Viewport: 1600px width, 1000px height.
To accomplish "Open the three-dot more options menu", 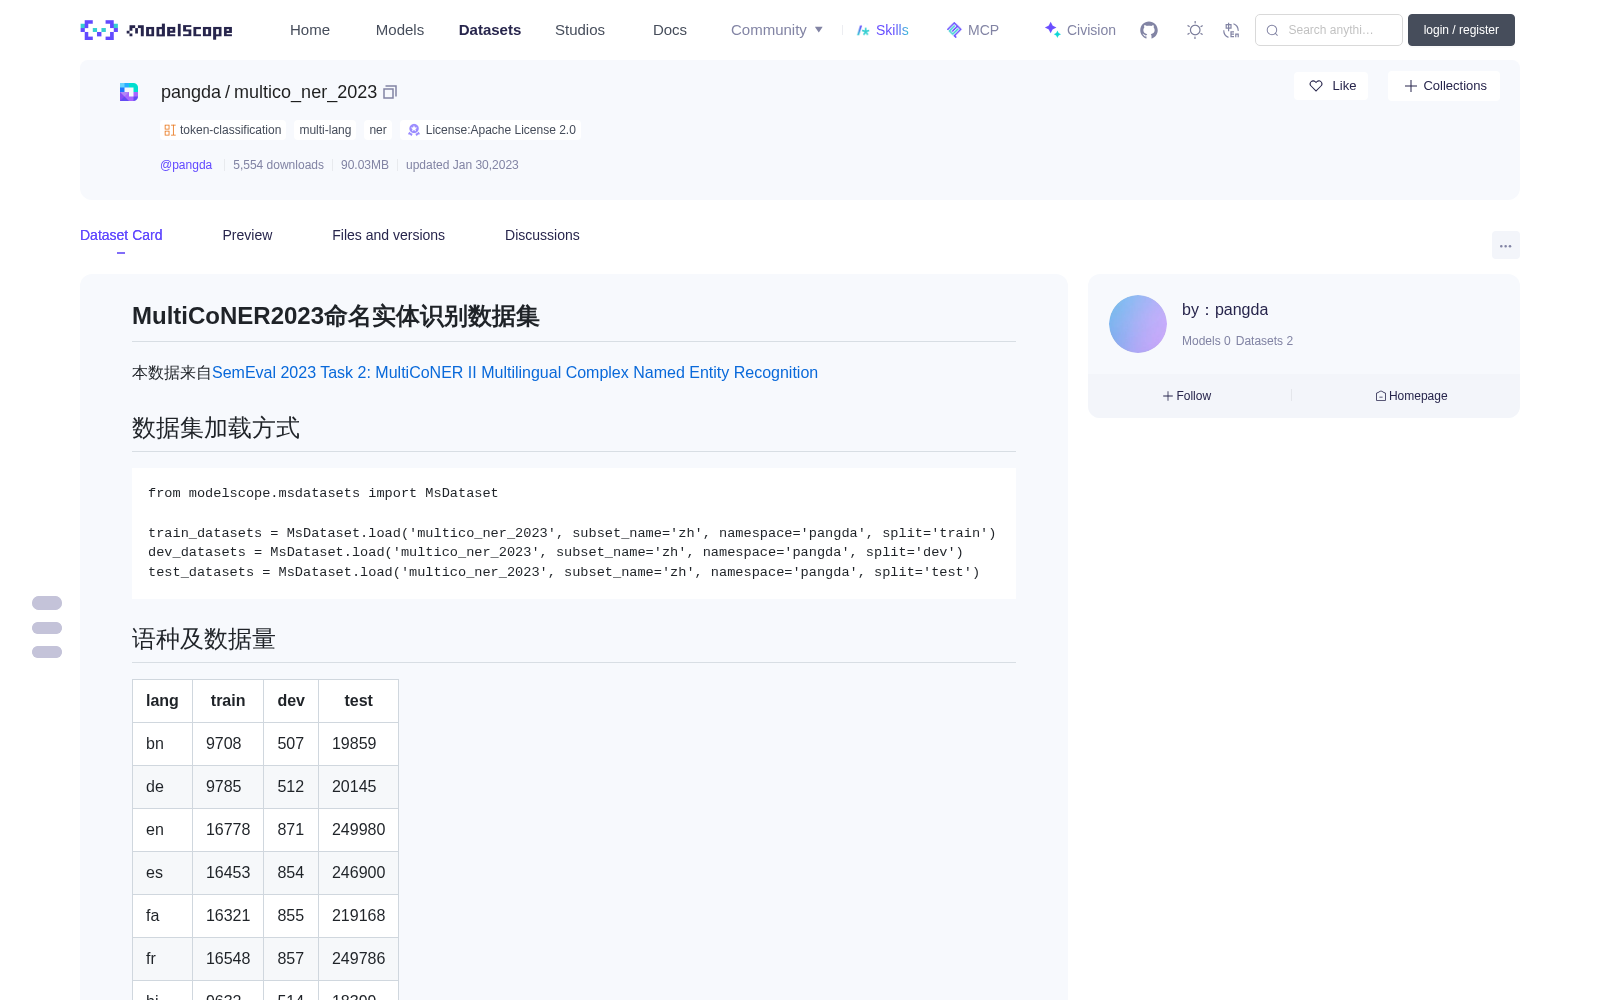I will 1506,245.
